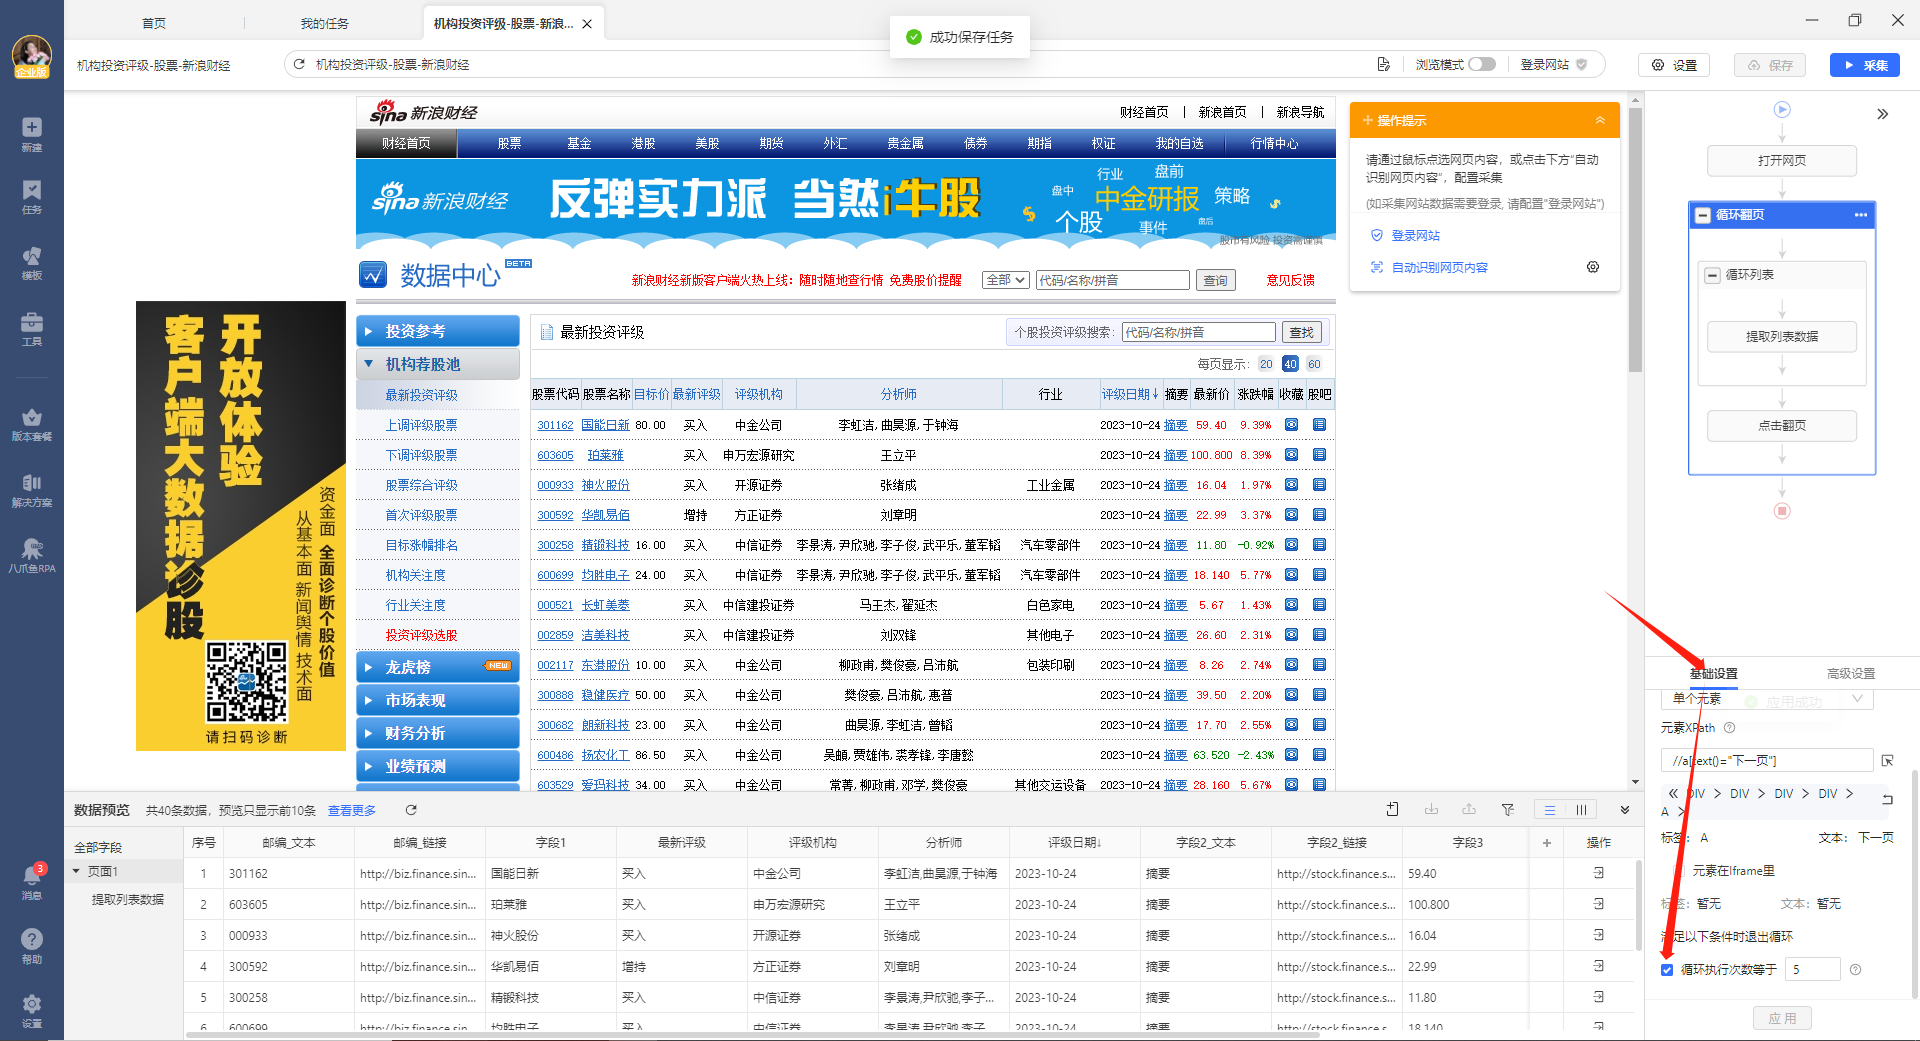This screenshot has height=1041, width=1920.
Task: Click 循环翻页 three-dot options menu
Action: (x=1861, y=215)
